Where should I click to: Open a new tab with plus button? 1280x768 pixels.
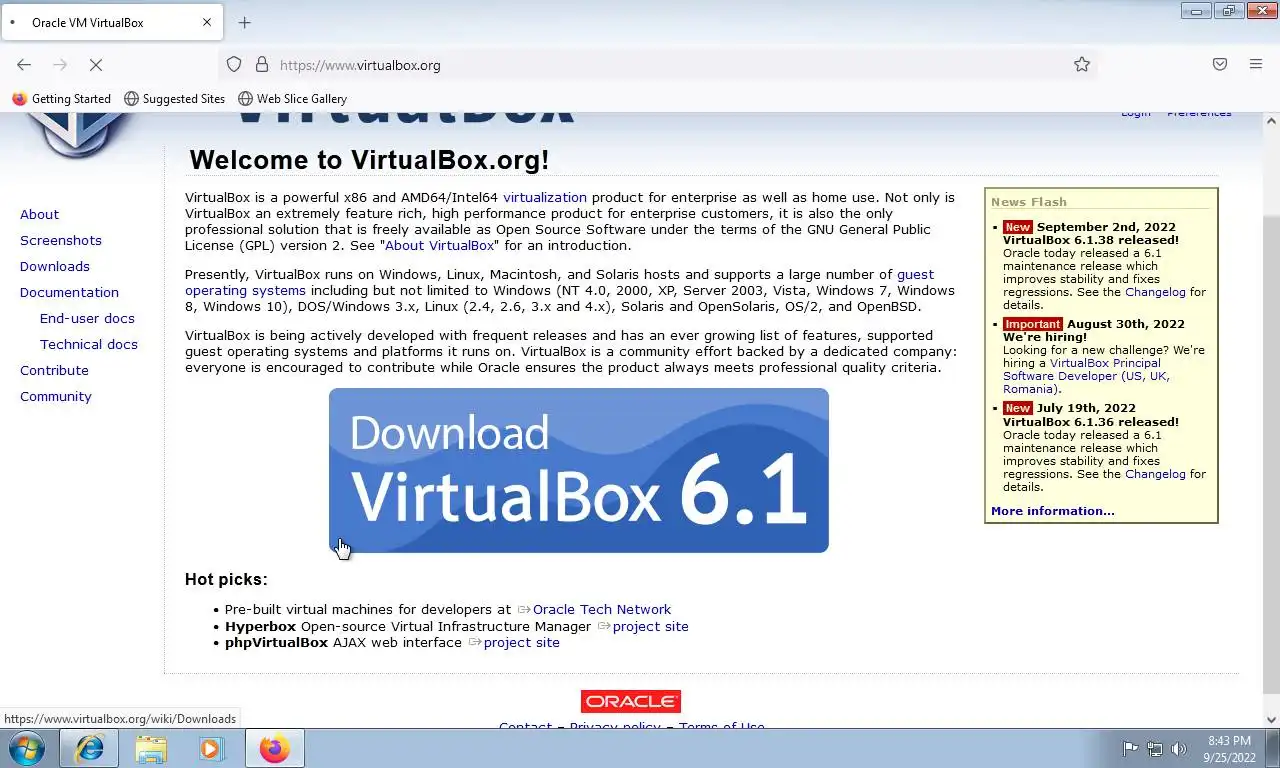pos(244,22)
